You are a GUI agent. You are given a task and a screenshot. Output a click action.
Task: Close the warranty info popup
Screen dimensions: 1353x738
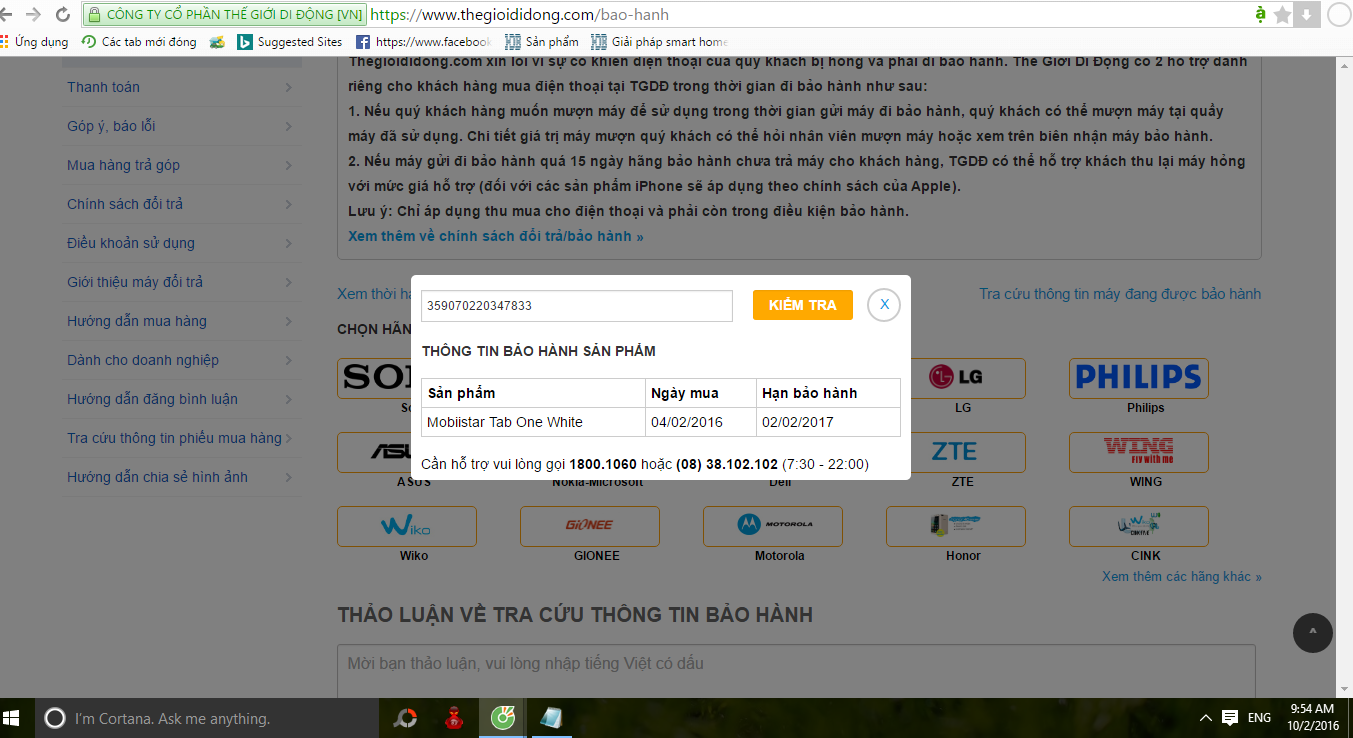pyautogui.click(x=884, y=305)
